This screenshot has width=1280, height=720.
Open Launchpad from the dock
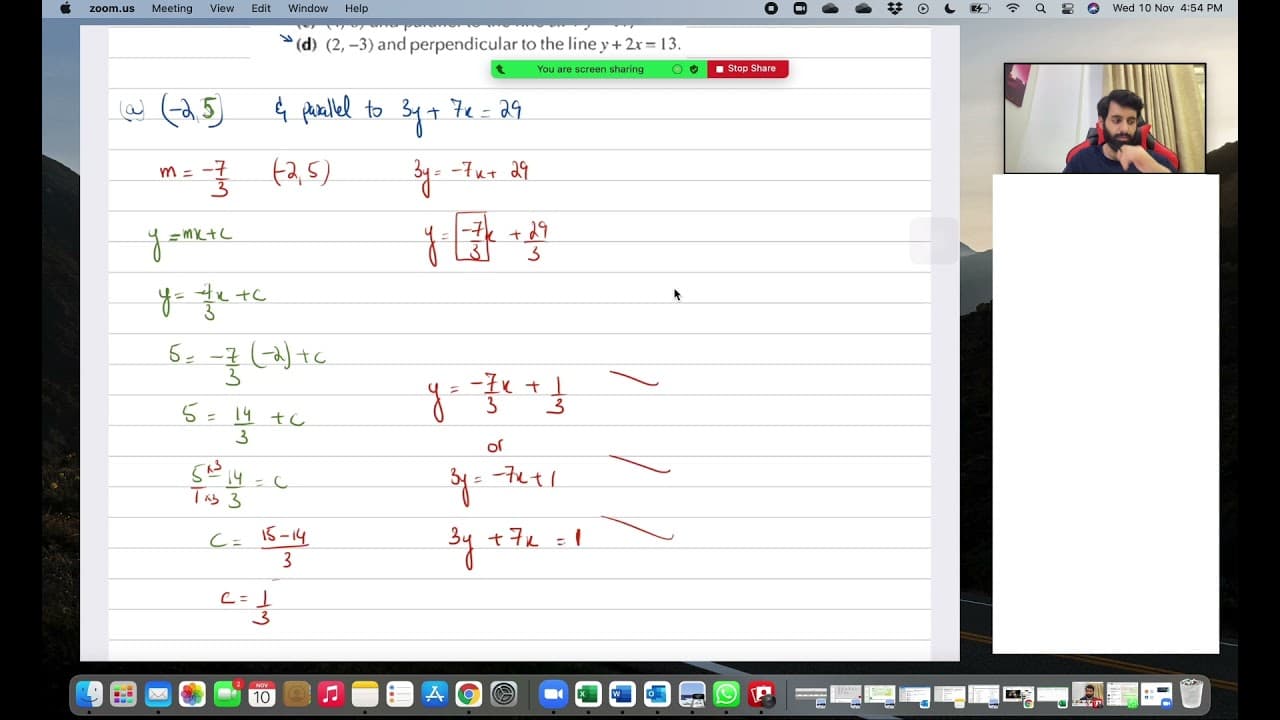(x=123, y=694)
